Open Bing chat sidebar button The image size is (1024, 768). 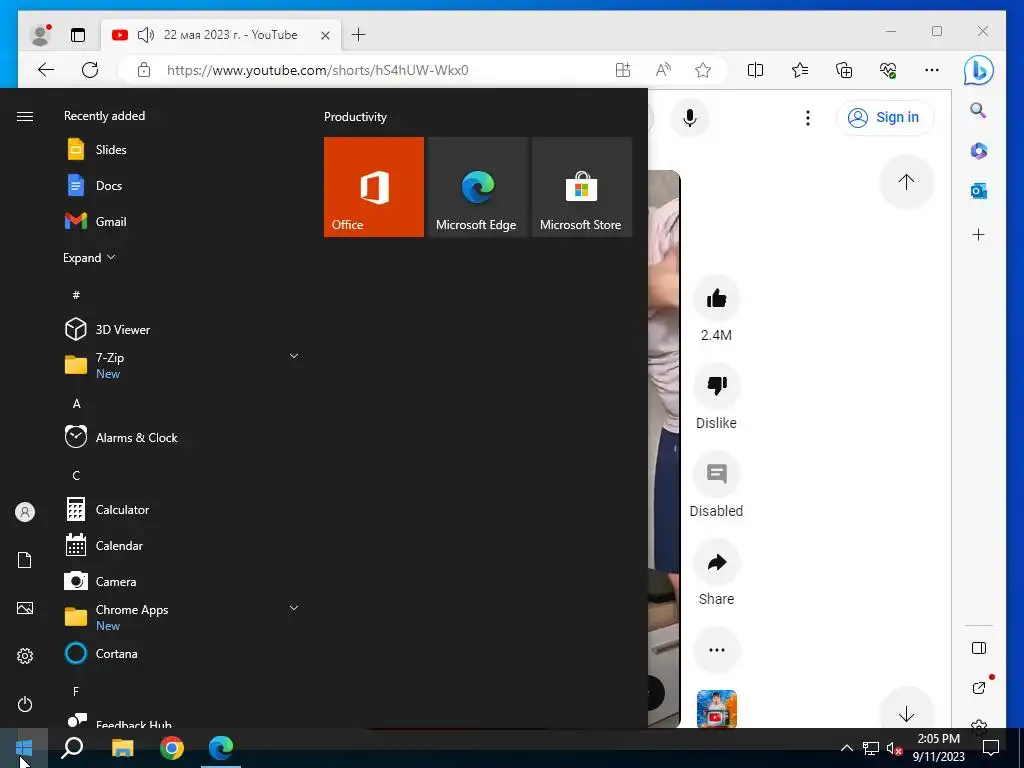tap(978, 70)
